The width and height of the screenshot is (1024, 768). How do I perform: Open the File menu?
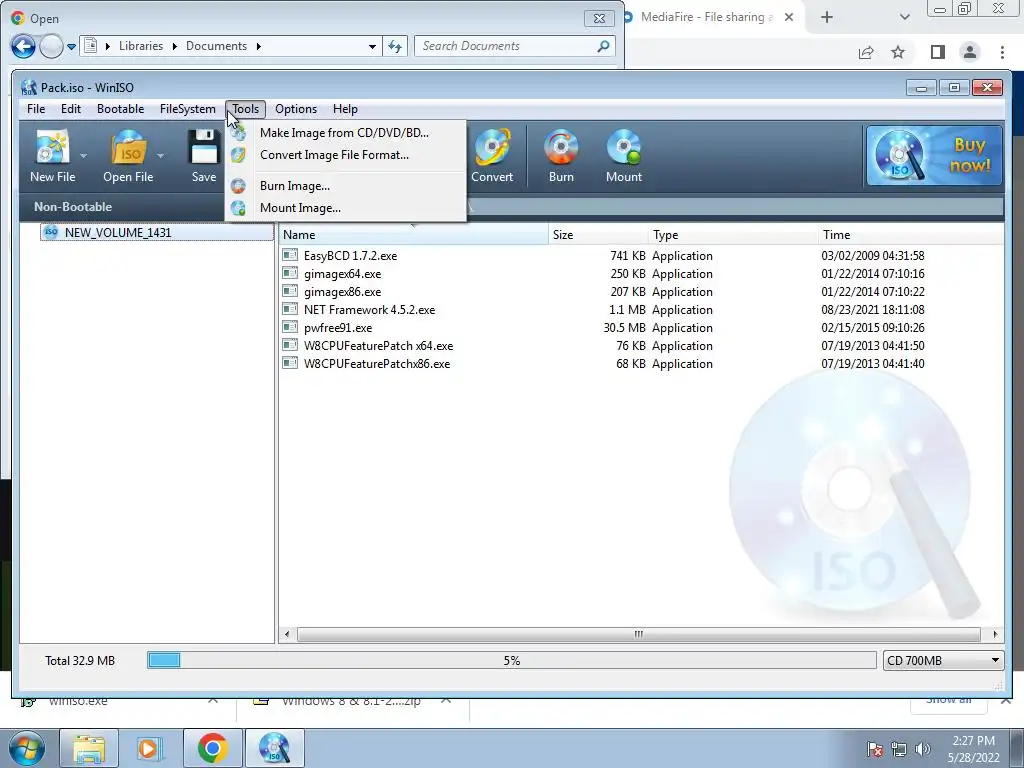(x=36, y=109)
